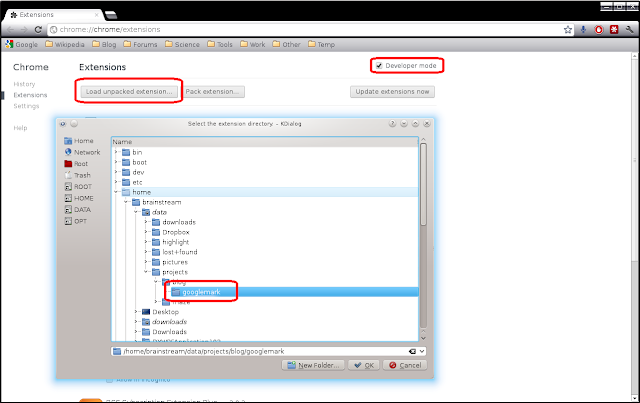
Task: Click the KDialog file tree scrollbar
Action: [423, 184]
